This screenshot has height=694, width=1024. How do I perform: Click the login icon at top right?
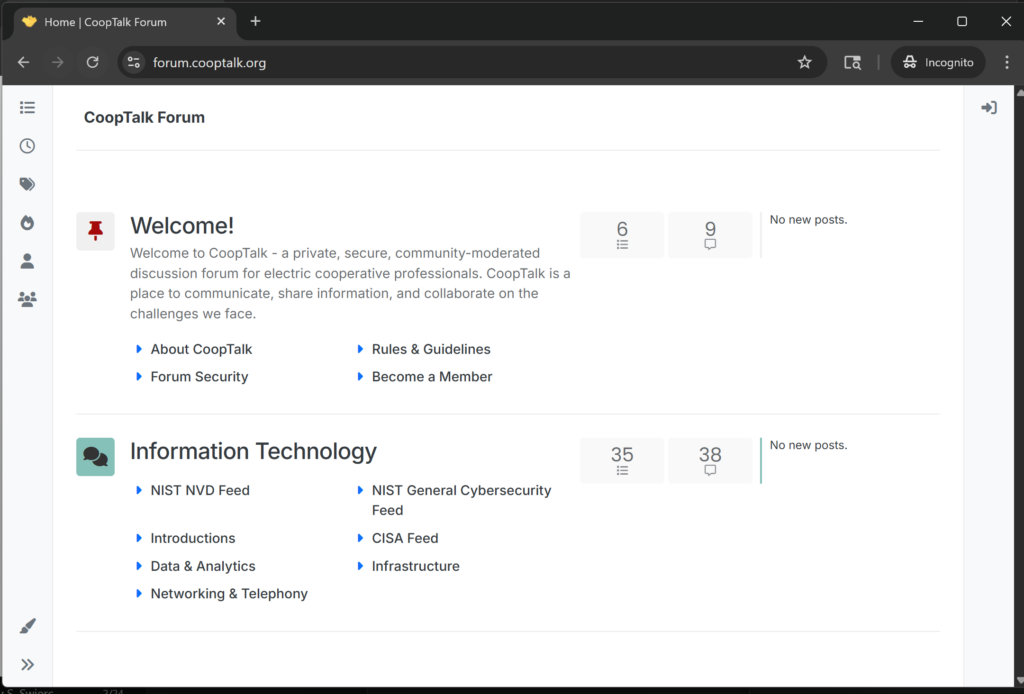pos(988,108)
